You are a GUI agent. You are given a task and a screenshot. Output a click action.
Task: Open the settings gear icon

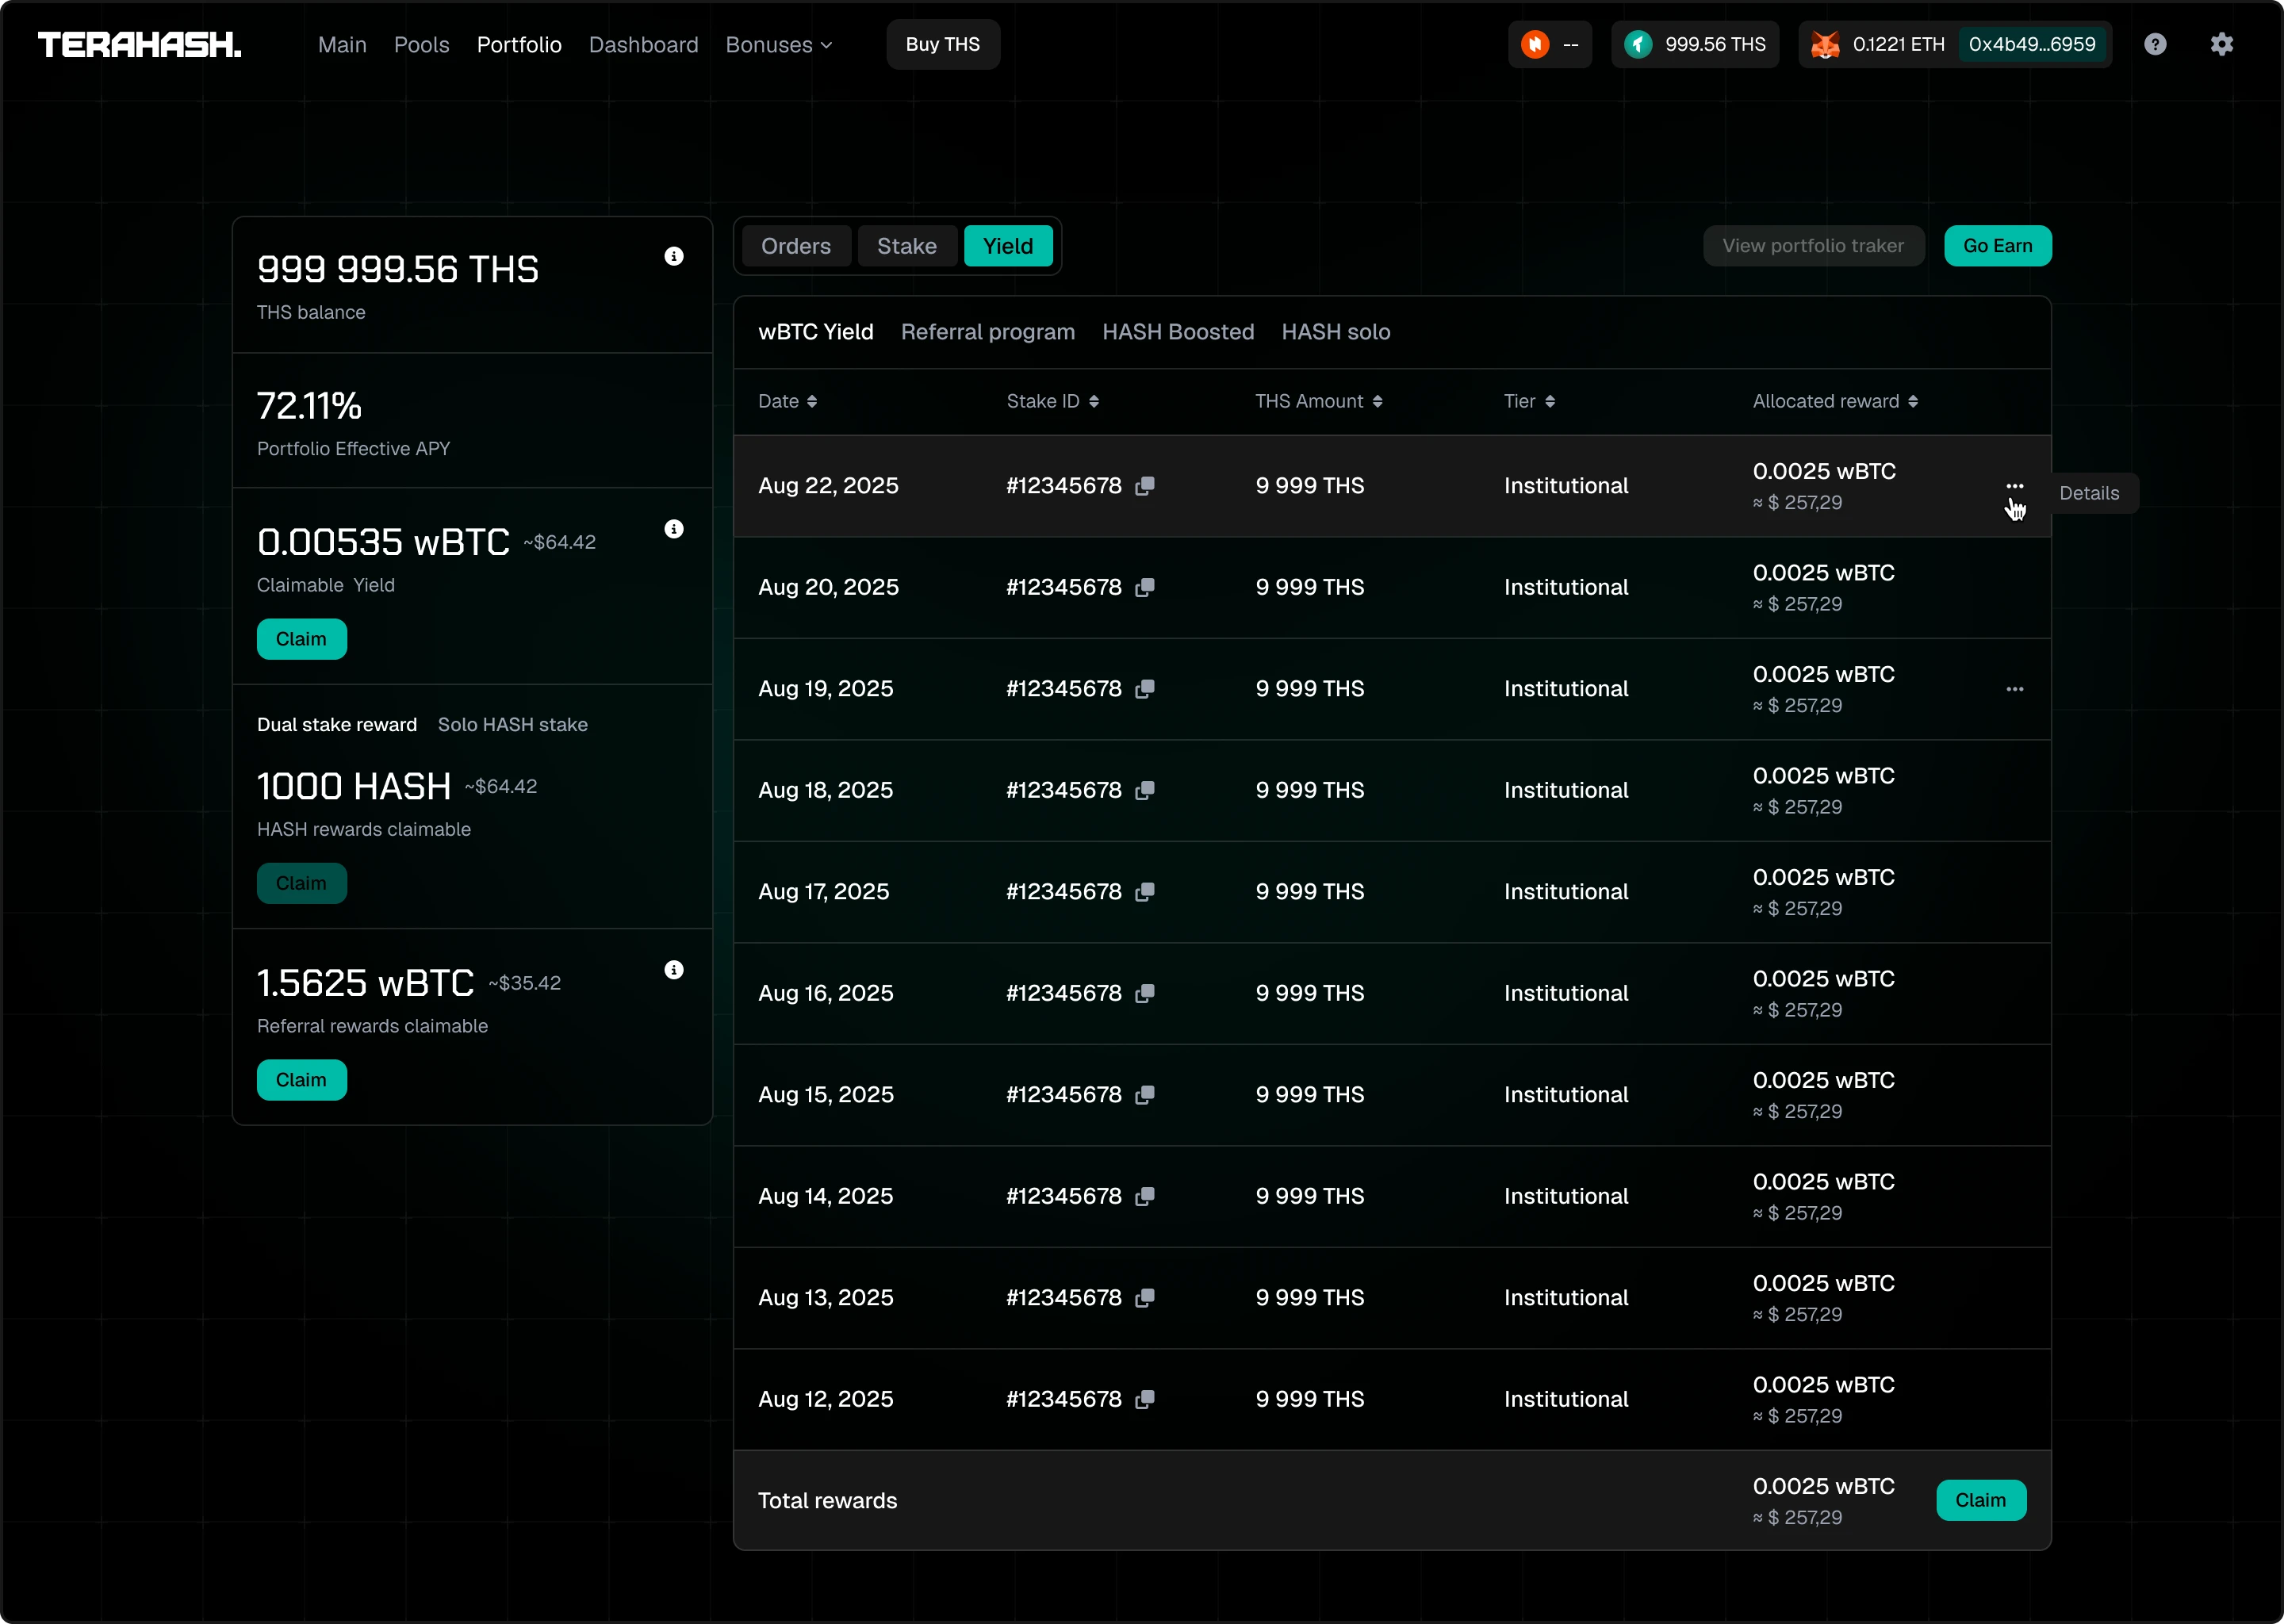[2221, 44]
